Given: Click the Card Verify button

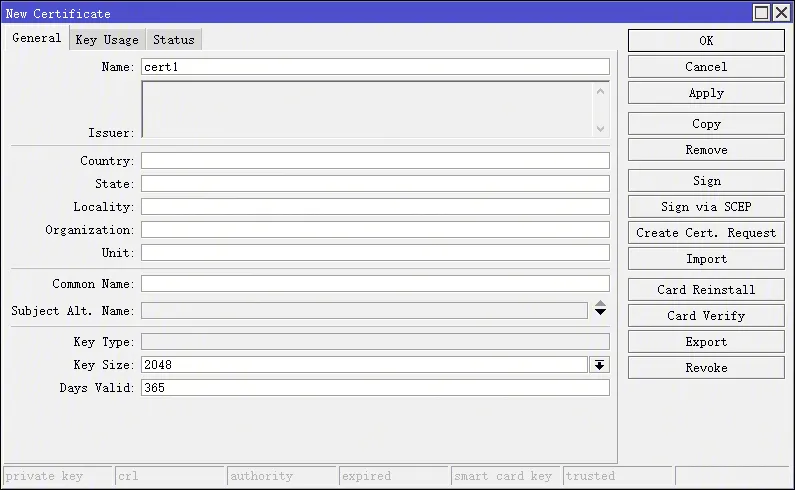Looking at the screenshot, I should coord(706,316).
